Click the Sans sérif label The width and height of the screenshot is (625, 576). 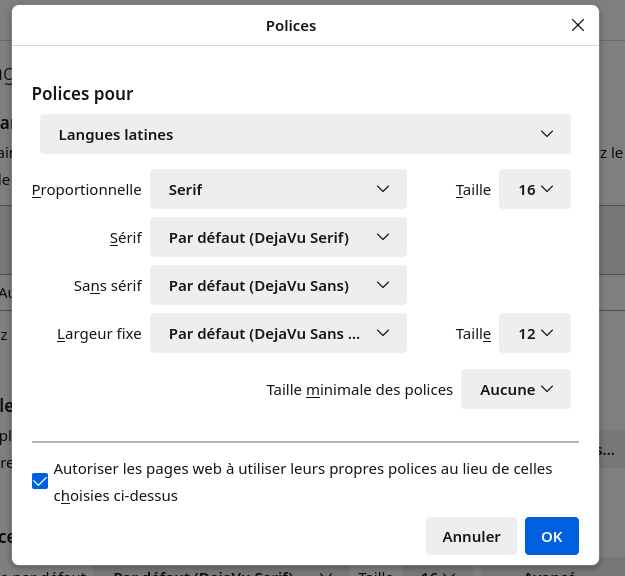(x=108, y=286)
